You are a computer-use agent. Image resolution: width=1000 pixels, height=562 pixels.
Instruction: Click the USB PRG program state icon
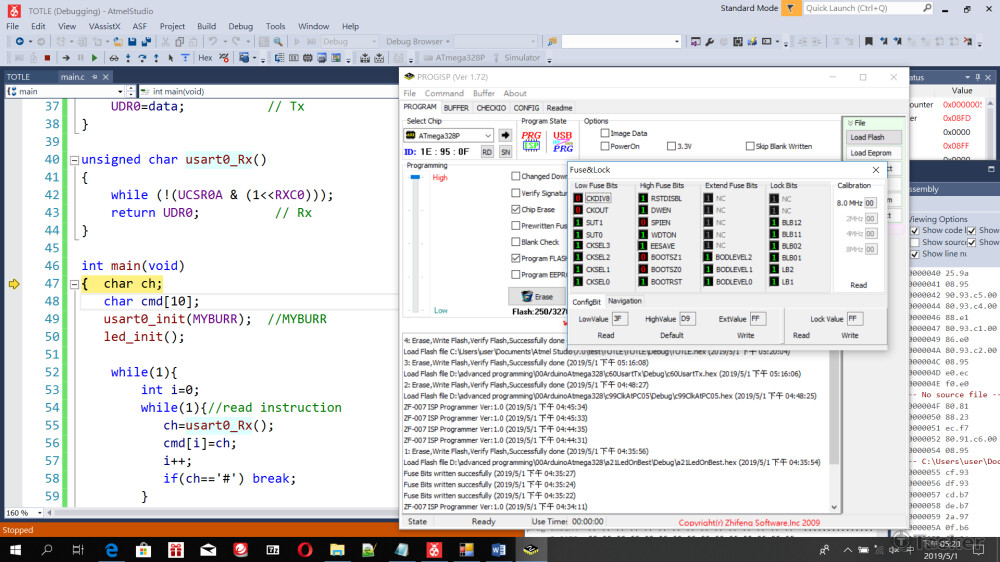562,141
